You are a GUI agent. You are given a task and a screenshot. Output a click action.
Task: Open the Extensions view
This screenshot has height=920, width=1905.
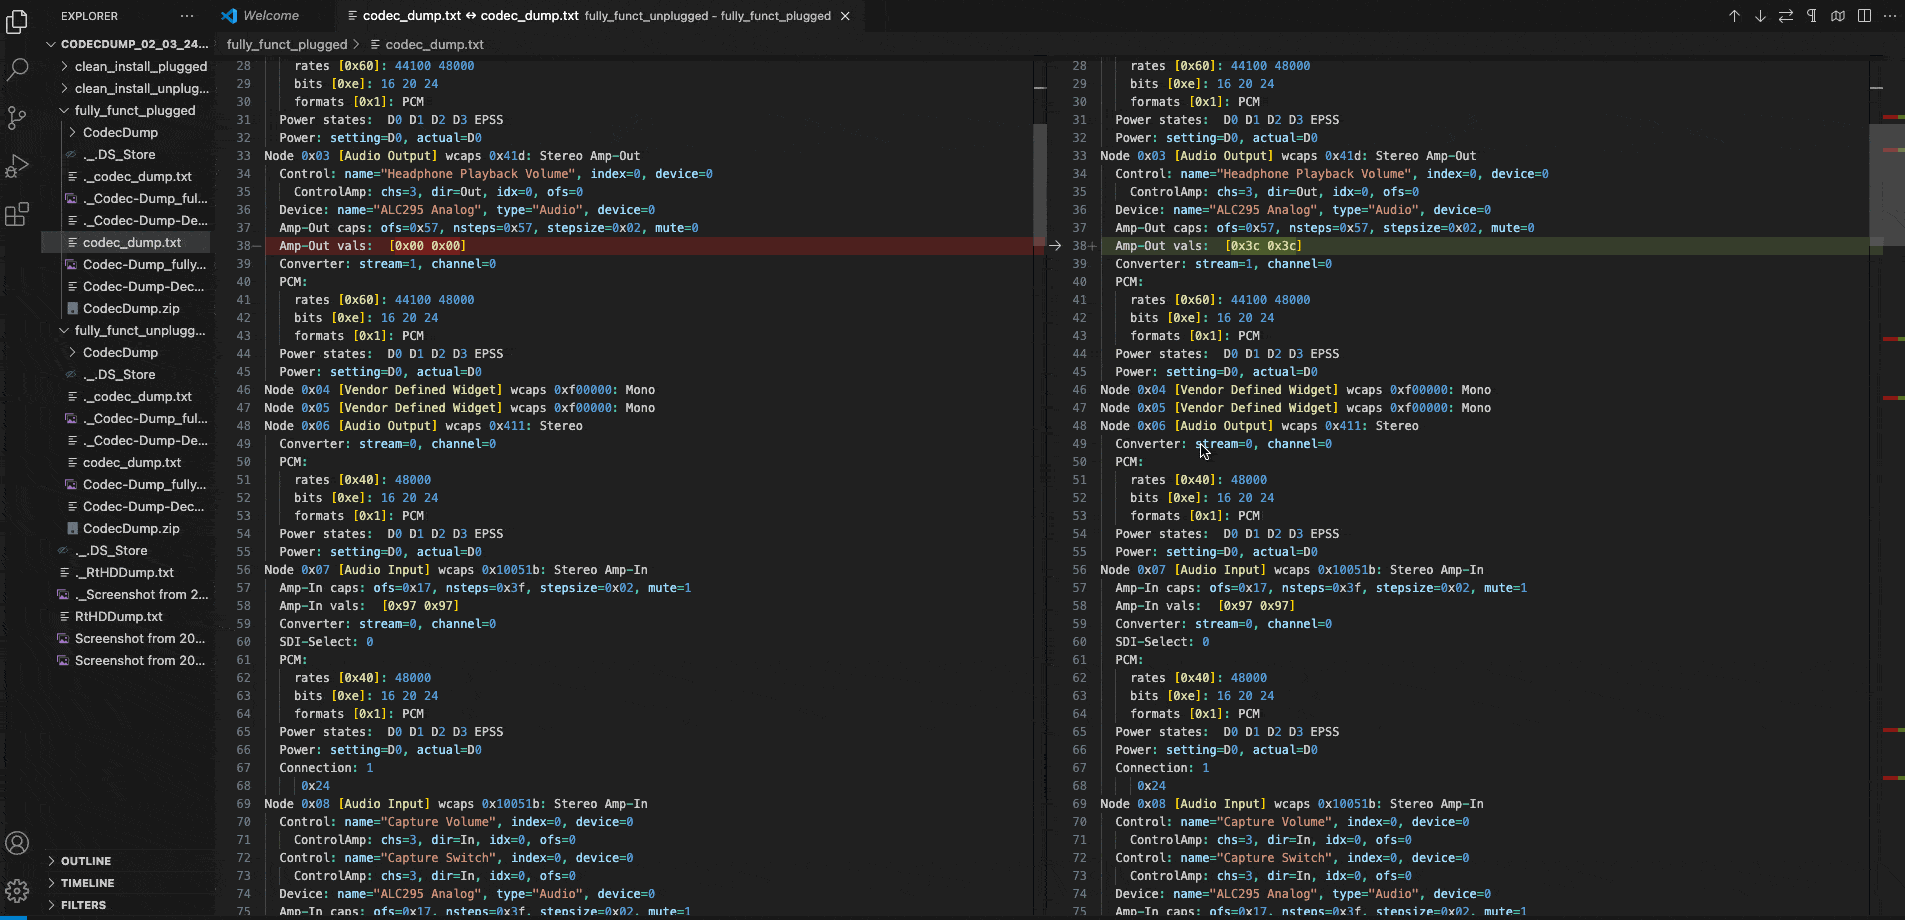pyautogui.click(x=17, y=214)
